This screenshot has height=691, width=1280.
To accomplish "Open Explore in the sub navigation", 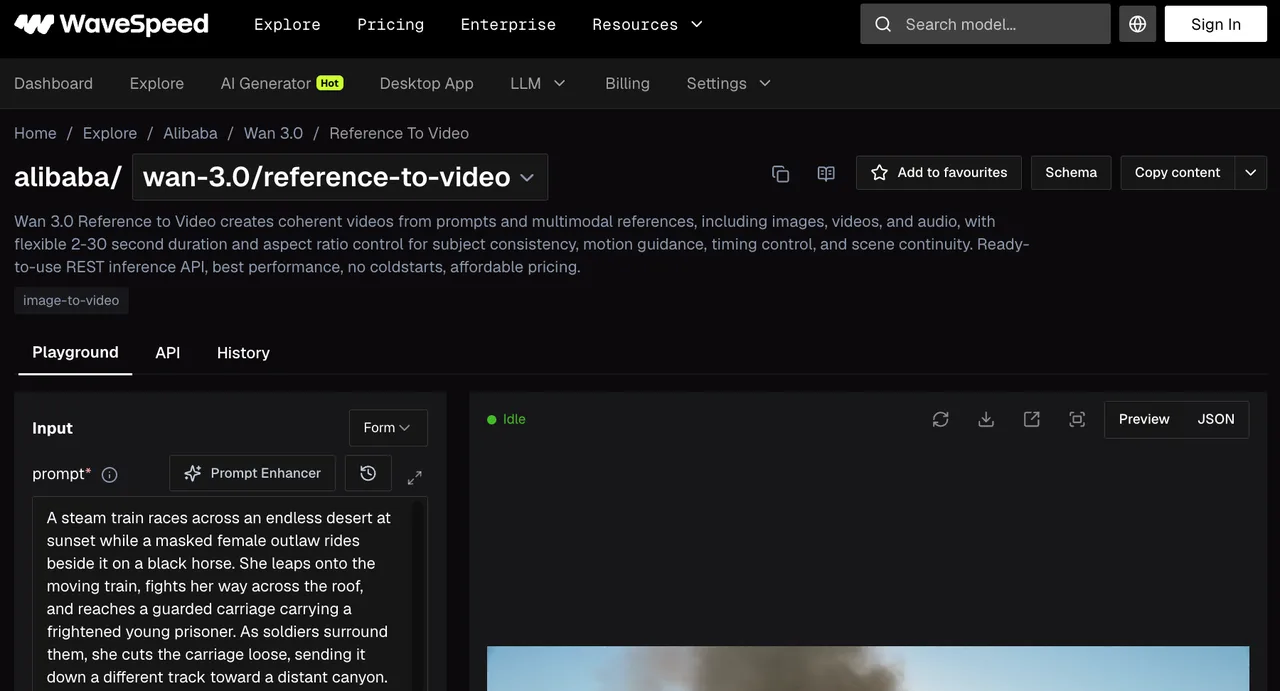I will (x=157, y=83).
